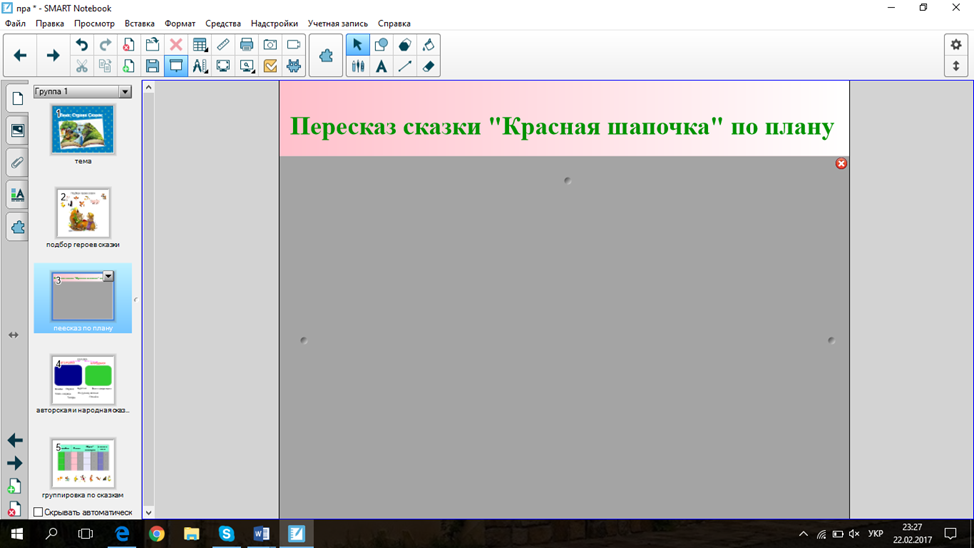Image resolution: width=974 pixels, height=548 pixels.
Task: Open the 'авторская и народная' slide thumbnail
Action: tap(83, 380)
